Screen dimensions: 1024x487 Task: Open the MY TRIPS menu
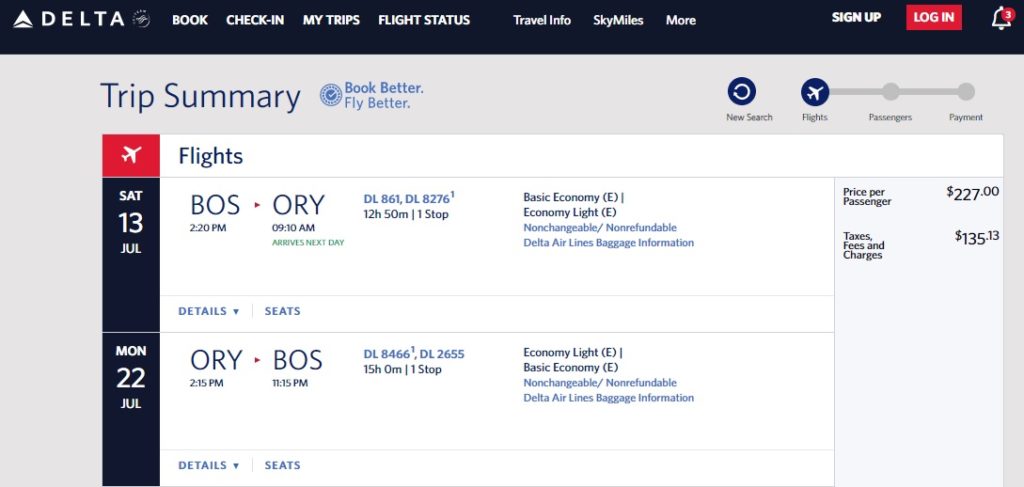click(331, 20)
